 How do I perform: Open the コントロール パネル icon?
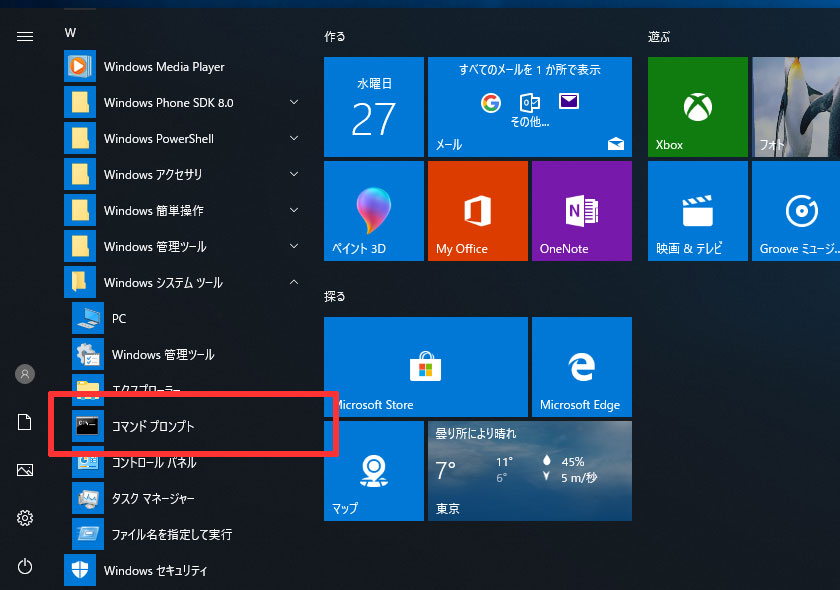click(x=88, y=462)
